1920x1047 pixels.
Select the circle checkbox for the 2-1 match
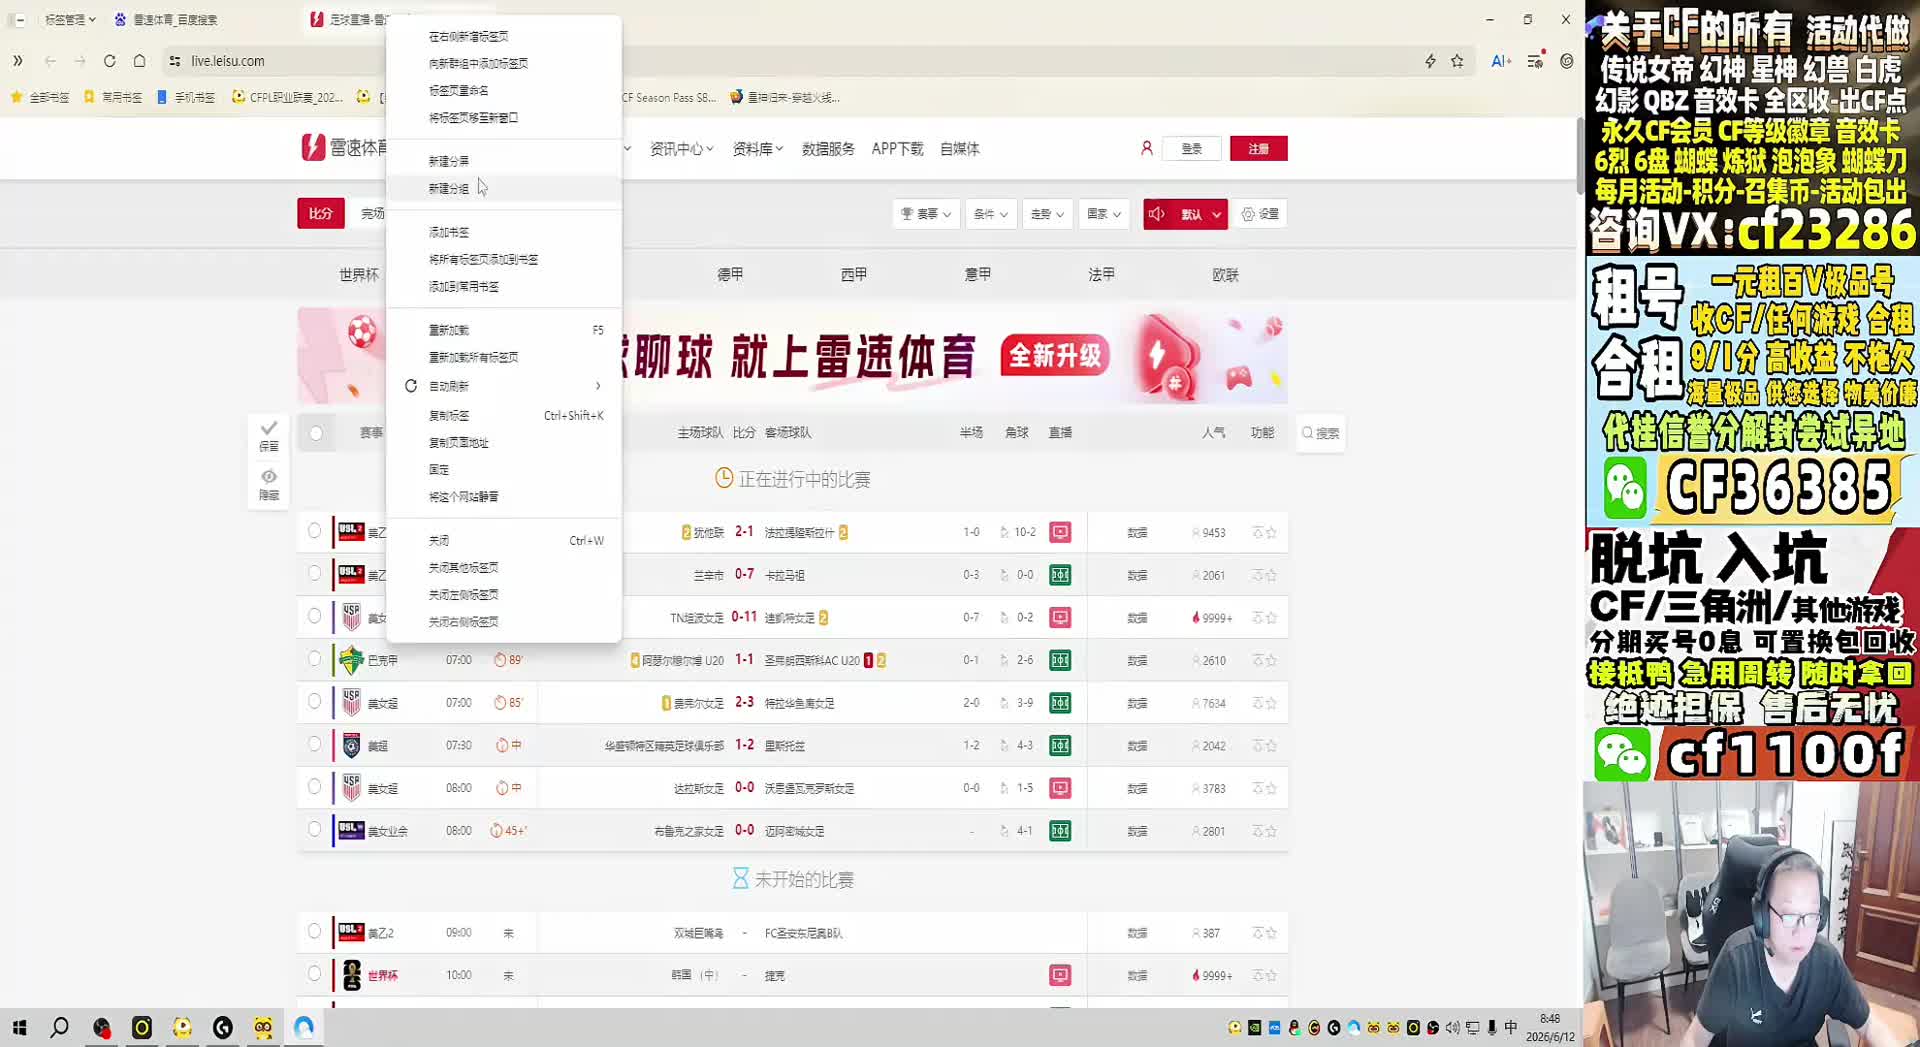(x=315, y=531)
